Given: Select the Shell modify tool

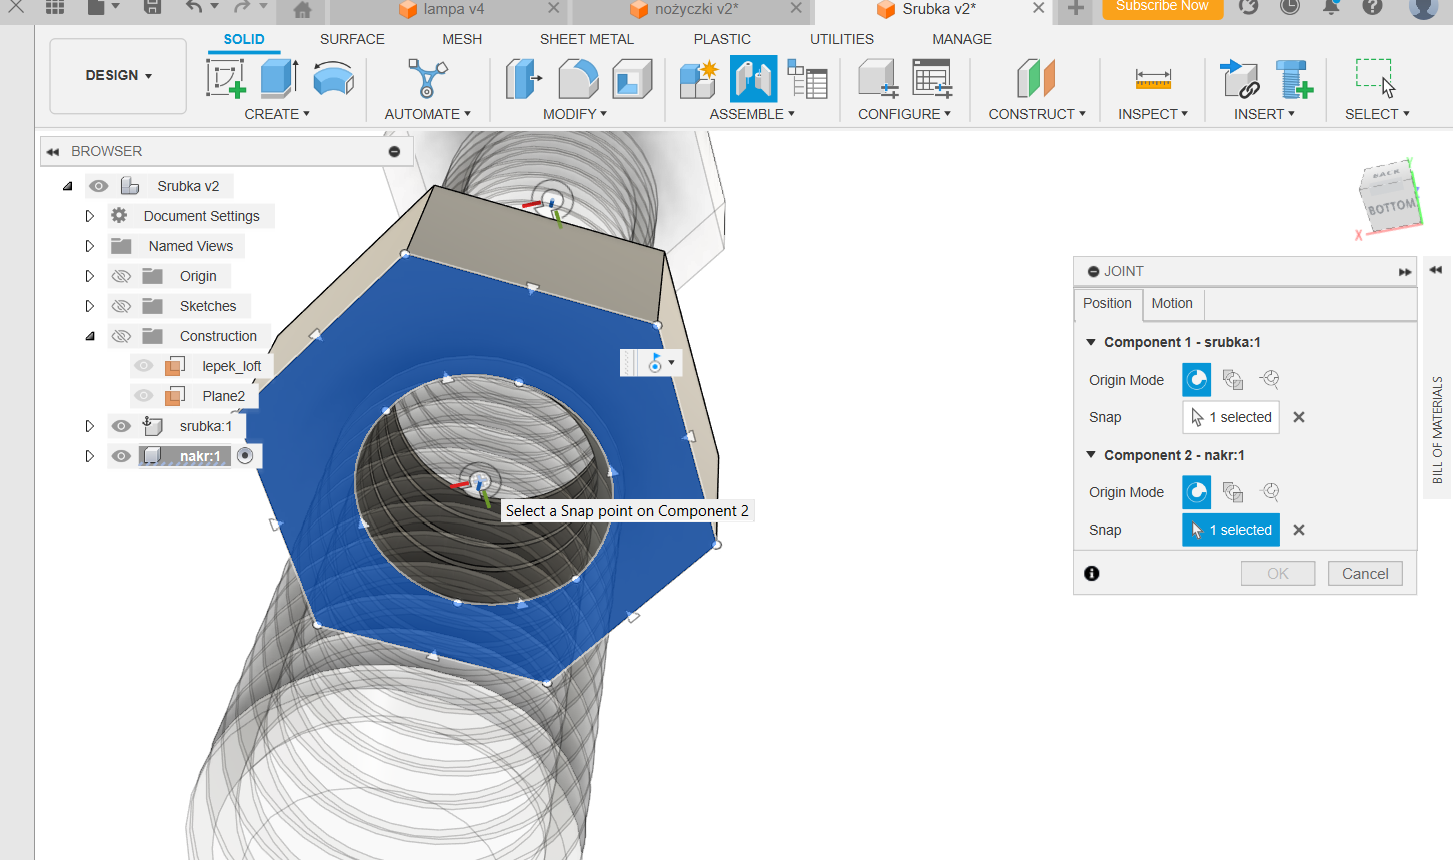Looking at the screenshot, I should pos(632,78).
